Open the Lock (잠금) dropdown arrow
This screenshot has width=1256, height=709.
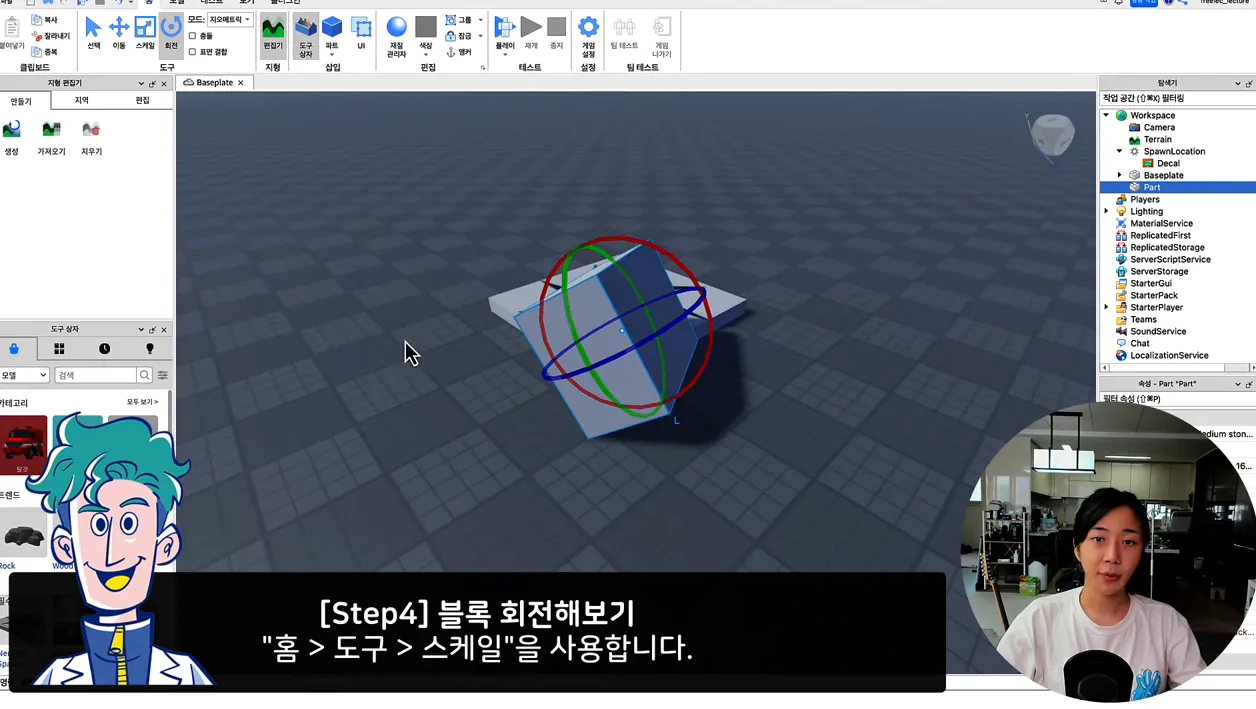tap(480, 36)
